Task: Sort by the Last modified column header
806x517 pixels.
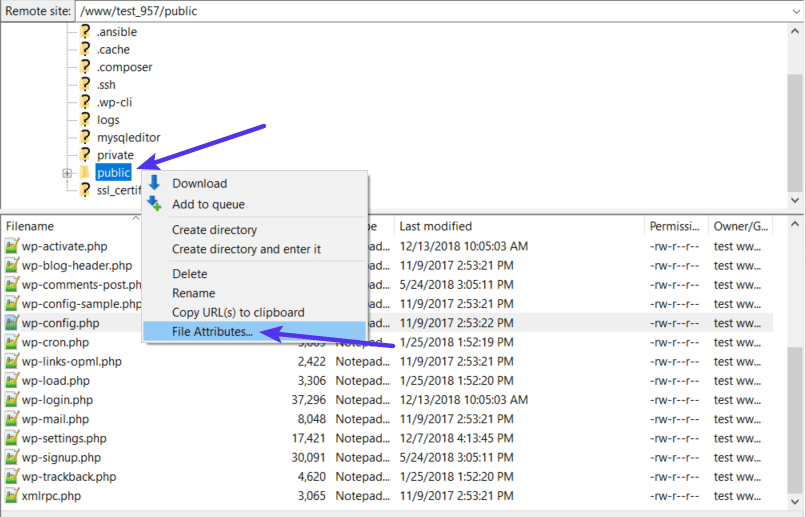Action: click(435, 226)
